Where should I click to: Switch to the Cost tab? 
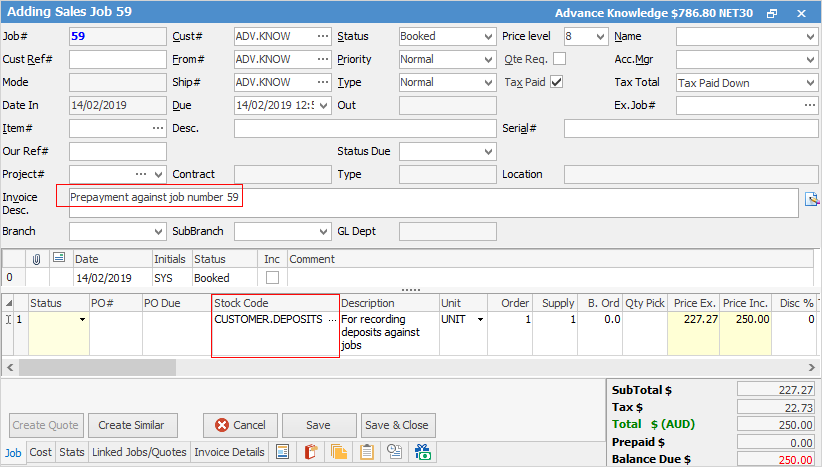coord(41,453)
